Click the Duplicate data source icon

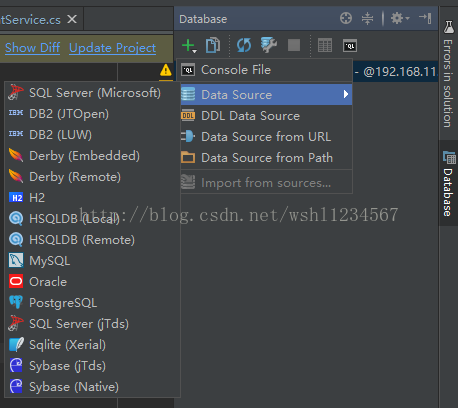(213, 45)
